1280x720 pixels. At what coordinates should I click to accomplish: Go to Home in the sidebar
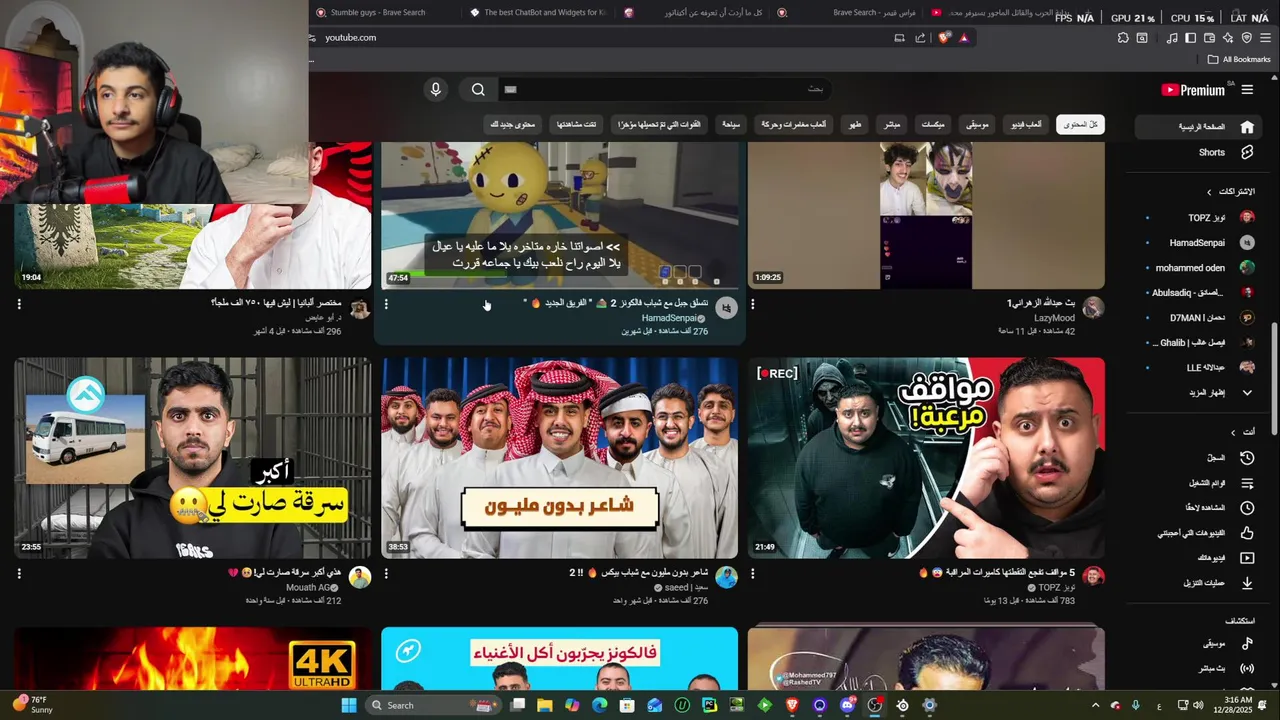[x=1196, y=127]
